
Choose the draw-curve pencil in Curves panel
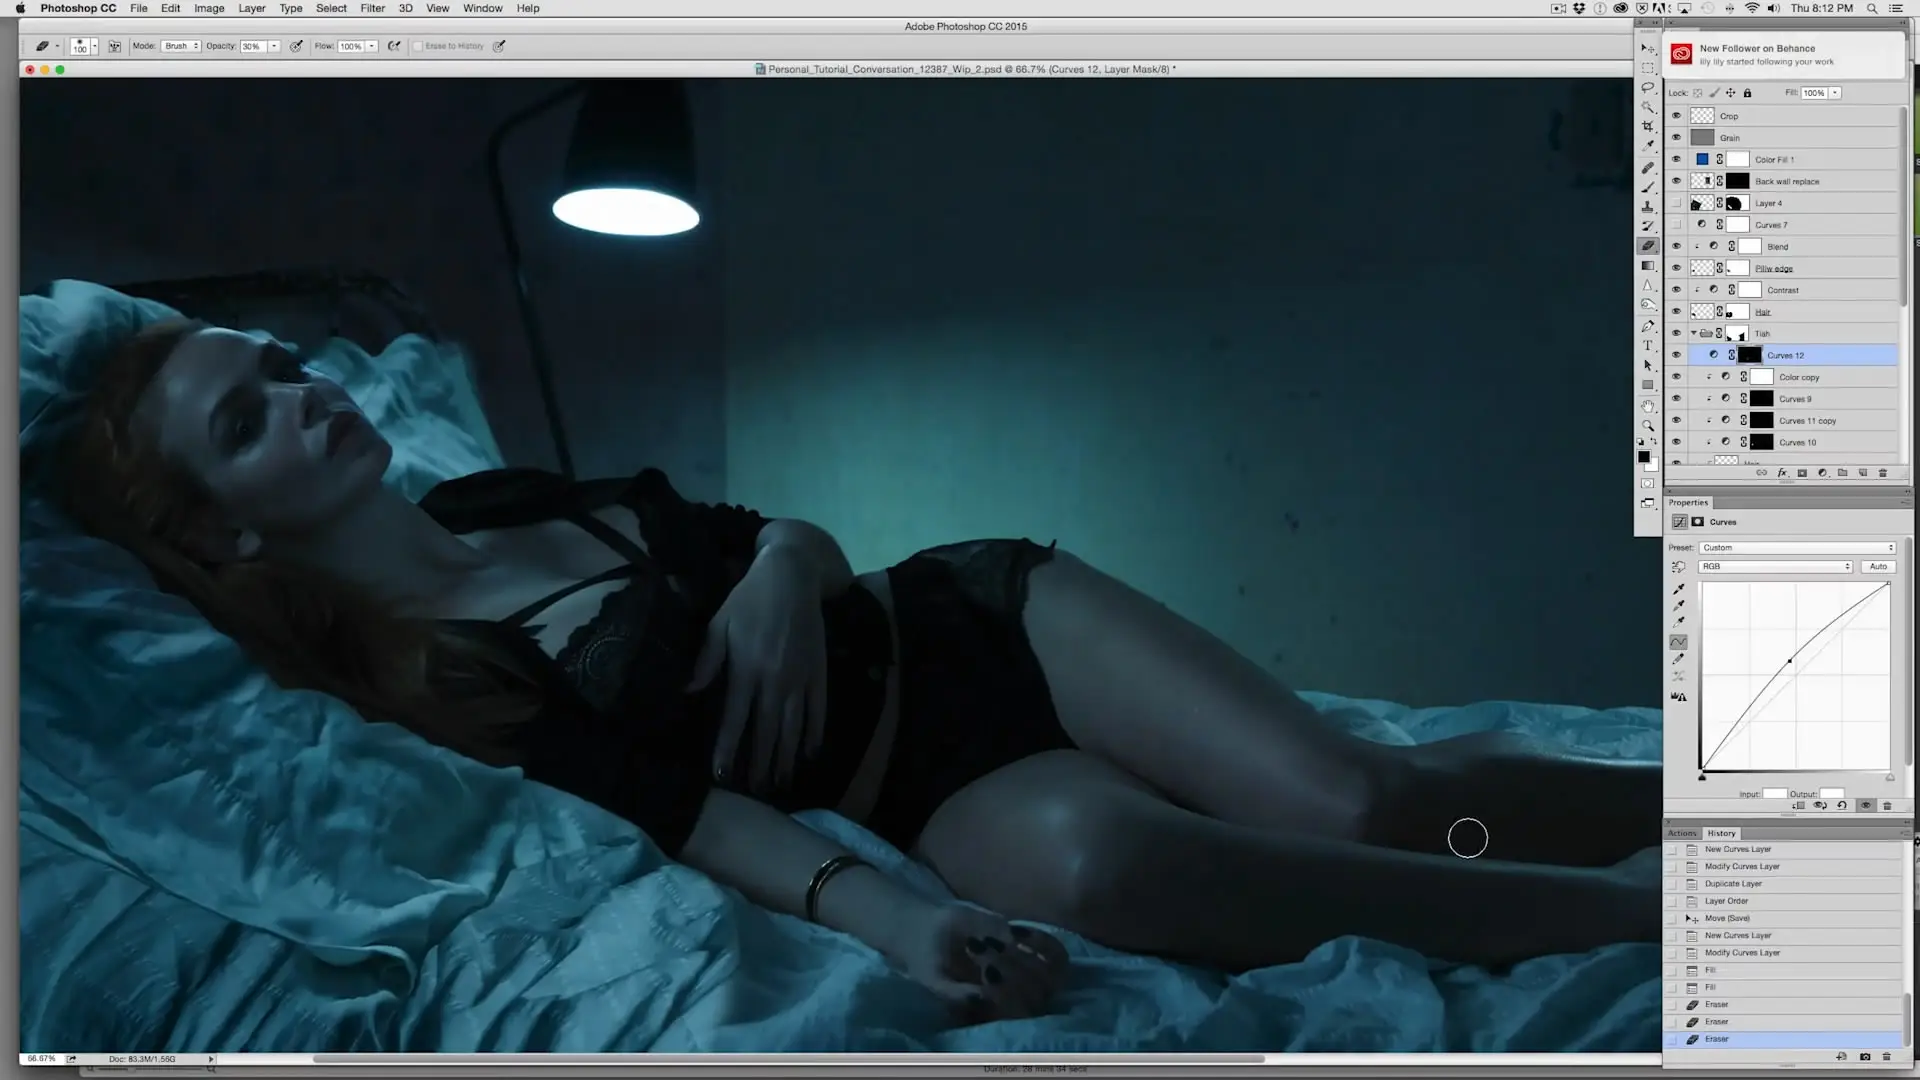1679,659
